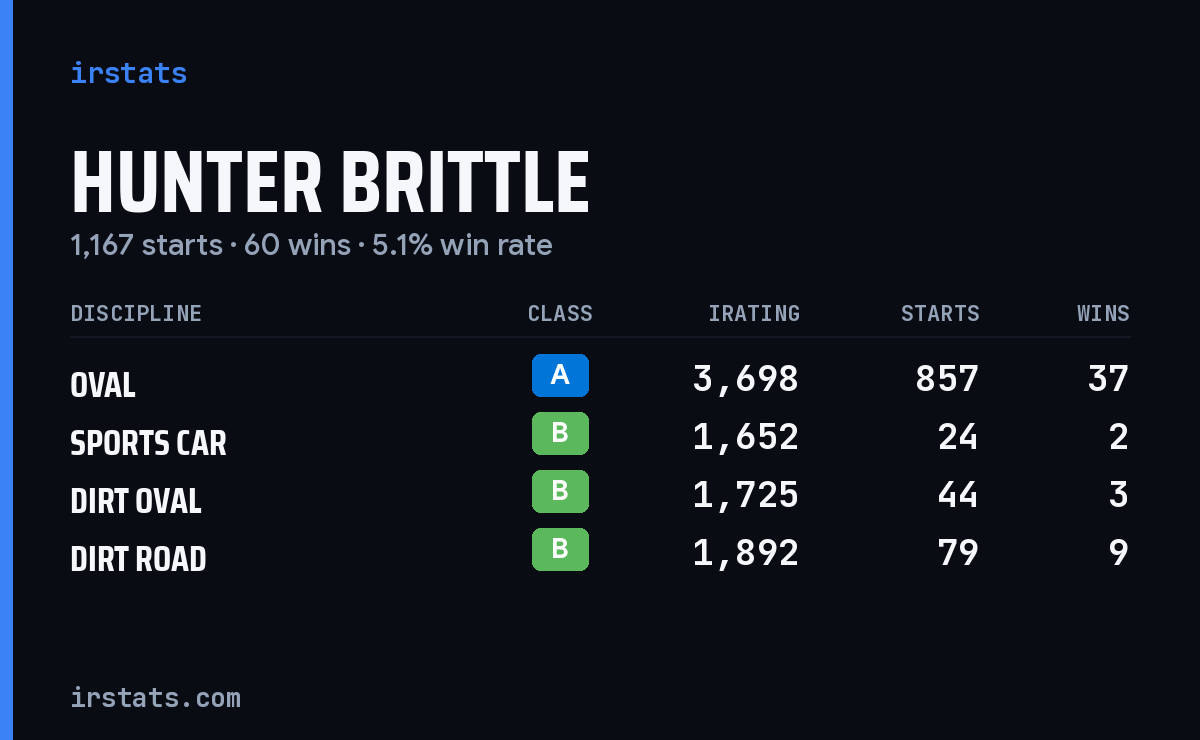Click the Dirt Road iRating value 1,892
Screen dimensions: 1200x740
746,553
